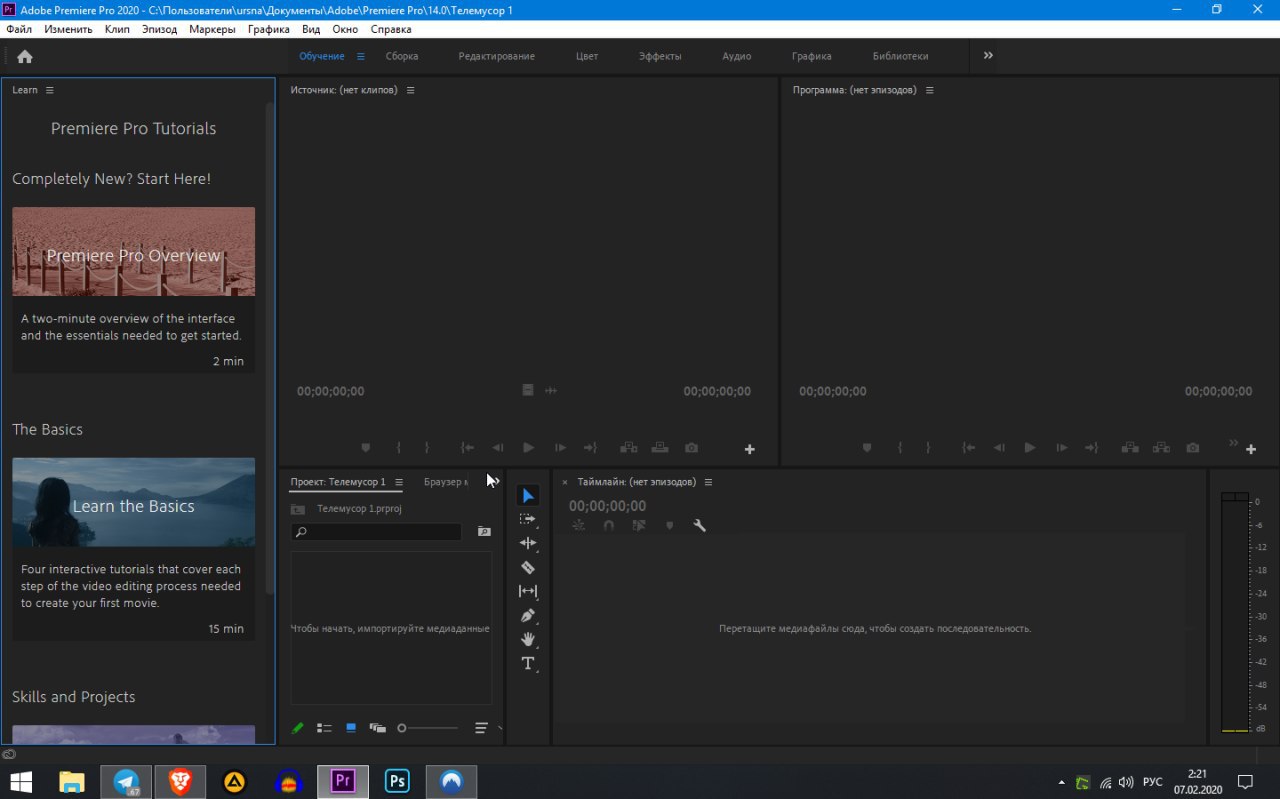
Task: Switch Project panel to Icon view
Action: coord(351,728)
